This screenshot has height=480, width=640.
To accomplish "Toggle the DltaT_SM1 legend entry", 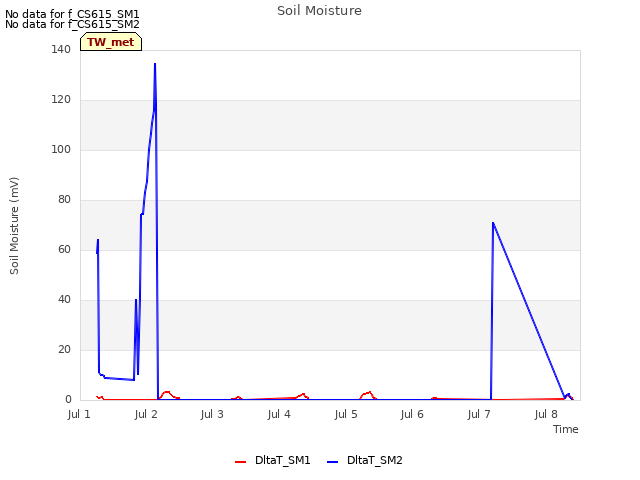I will (273, 460).
